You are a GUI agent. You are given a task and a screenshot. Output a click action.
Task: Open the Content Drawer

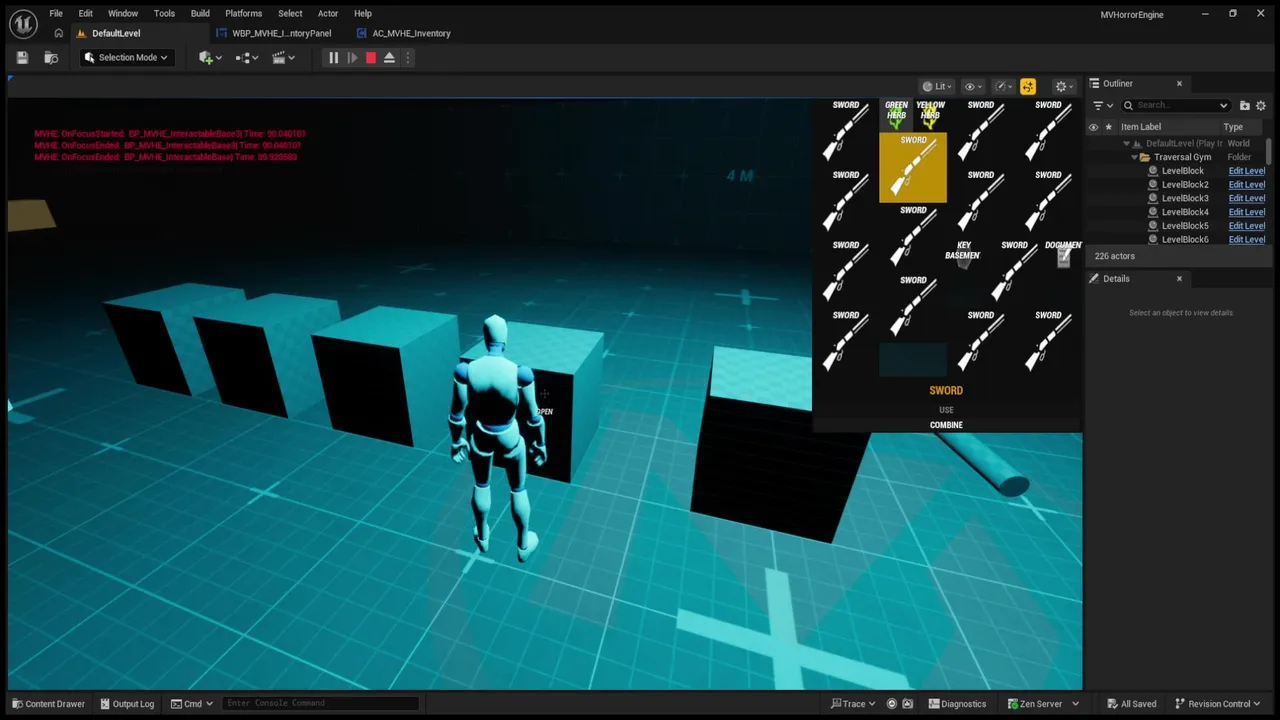(x=48, y=704)
